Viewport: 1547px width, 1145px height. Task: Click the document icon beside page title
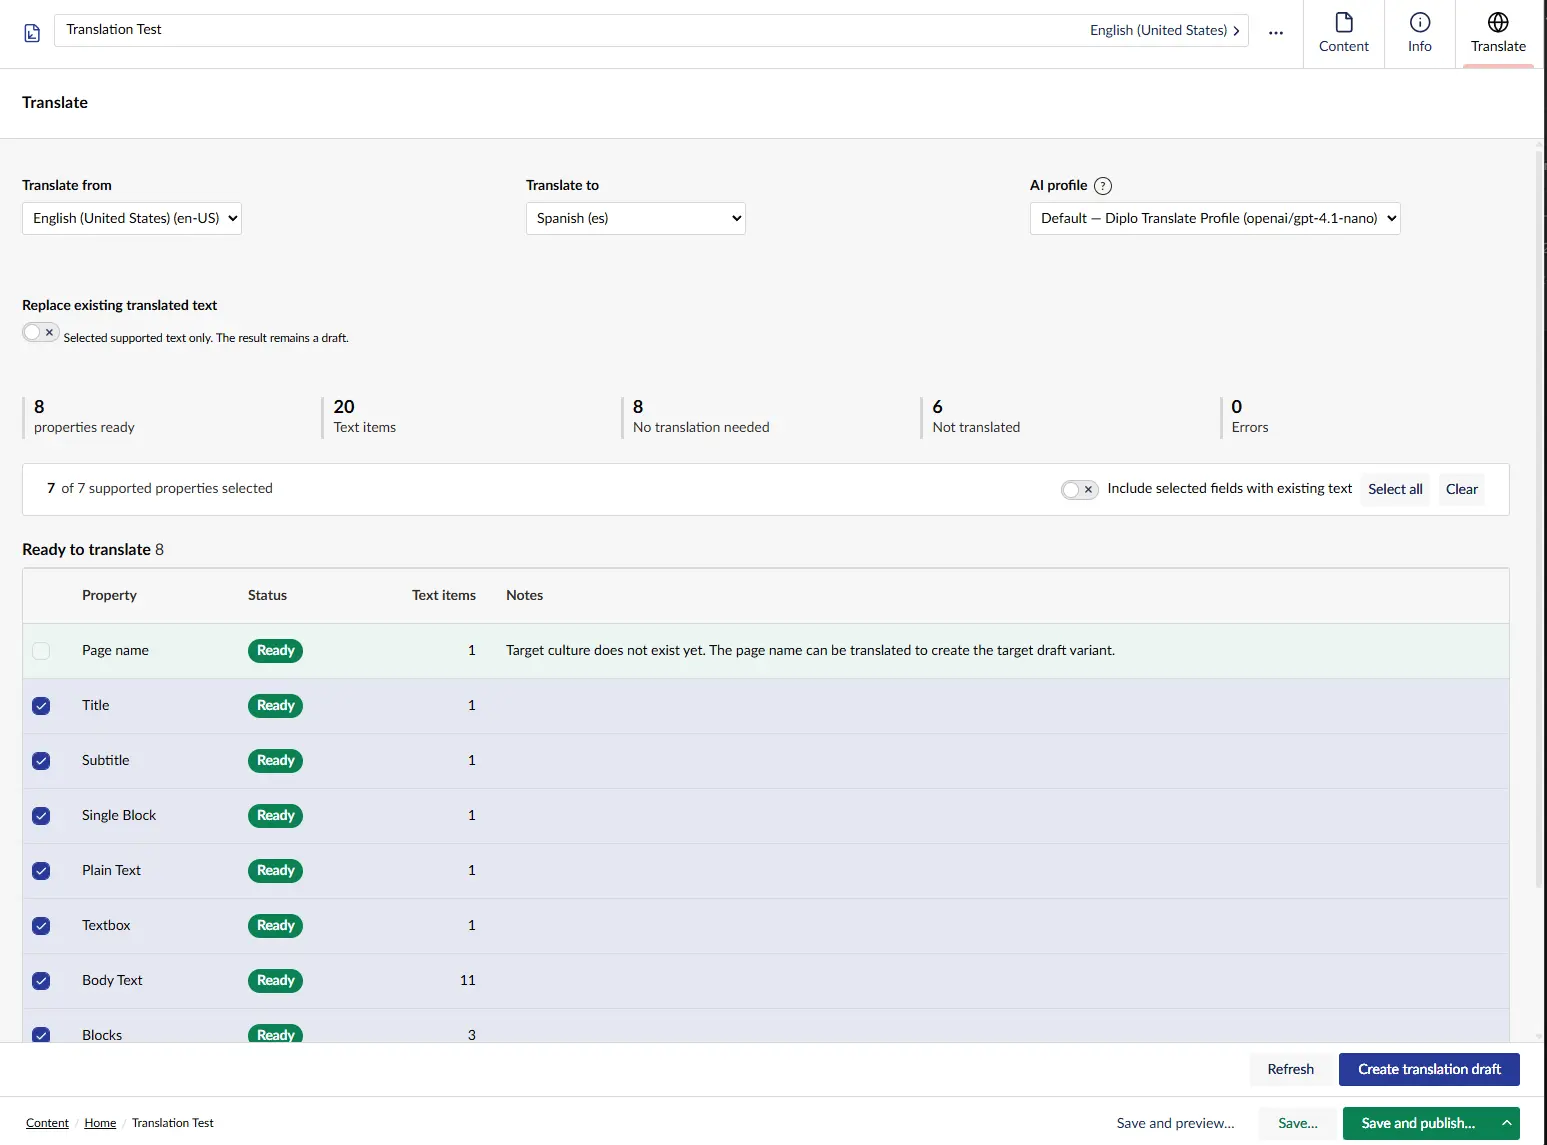32,33
